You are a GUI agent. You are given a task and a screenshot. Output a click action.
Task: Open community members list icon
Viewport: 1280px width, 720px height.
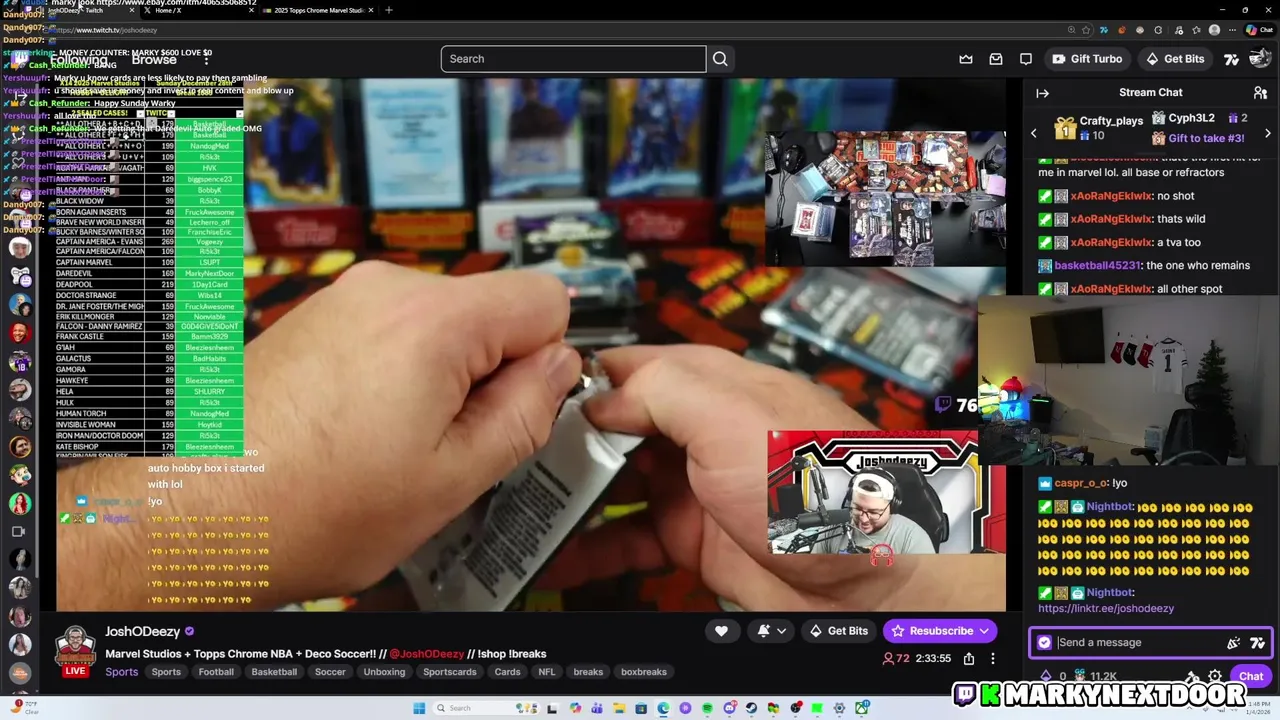[1260, 93]
